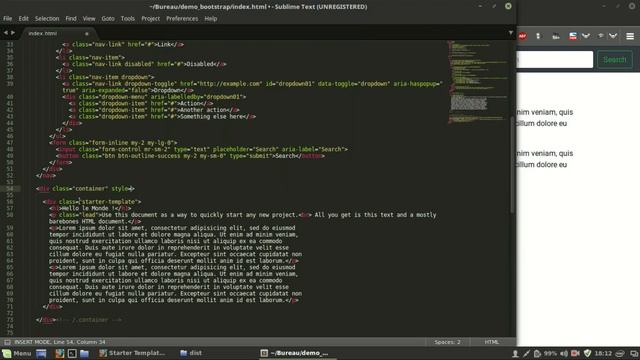This screenshot has height=360, width=640.
Task: Click the 'Another action' dropdown-item line
Action: (154, 110)
